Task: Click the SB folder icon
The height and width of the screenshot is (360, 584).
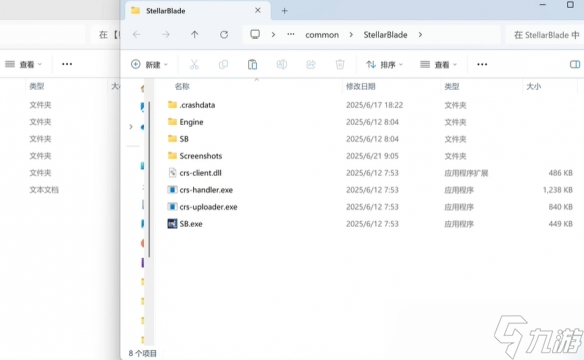Action: 172,138
